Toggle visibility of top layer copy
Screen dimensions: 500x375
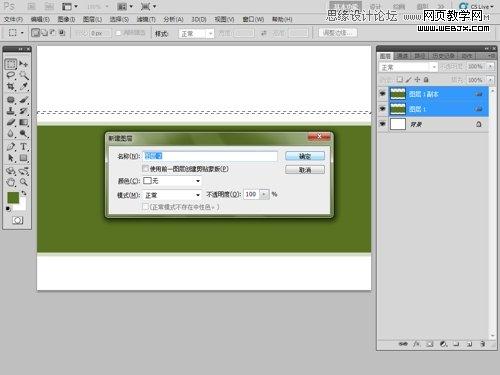tap(382, 94)
